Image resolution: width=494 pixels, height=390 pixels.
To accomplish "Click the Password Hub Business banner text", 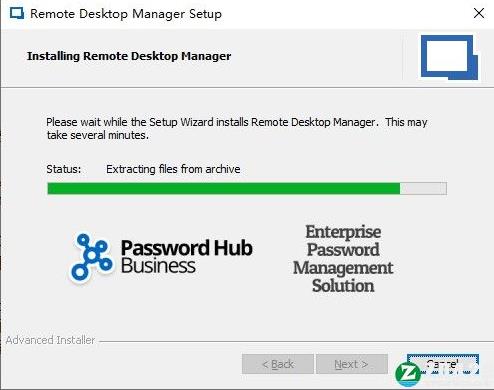I will [187, 257].
